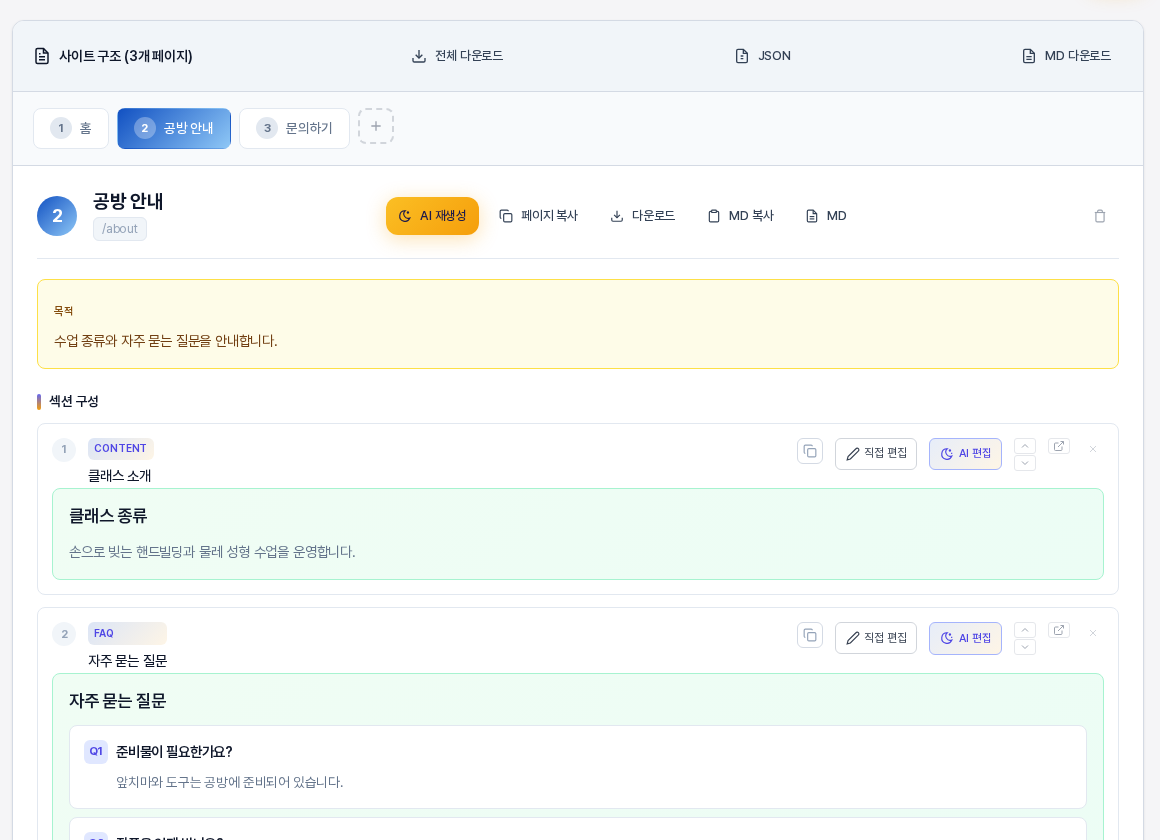Click the 사이트 구조 (3개 페이지) title

(126, 56)
